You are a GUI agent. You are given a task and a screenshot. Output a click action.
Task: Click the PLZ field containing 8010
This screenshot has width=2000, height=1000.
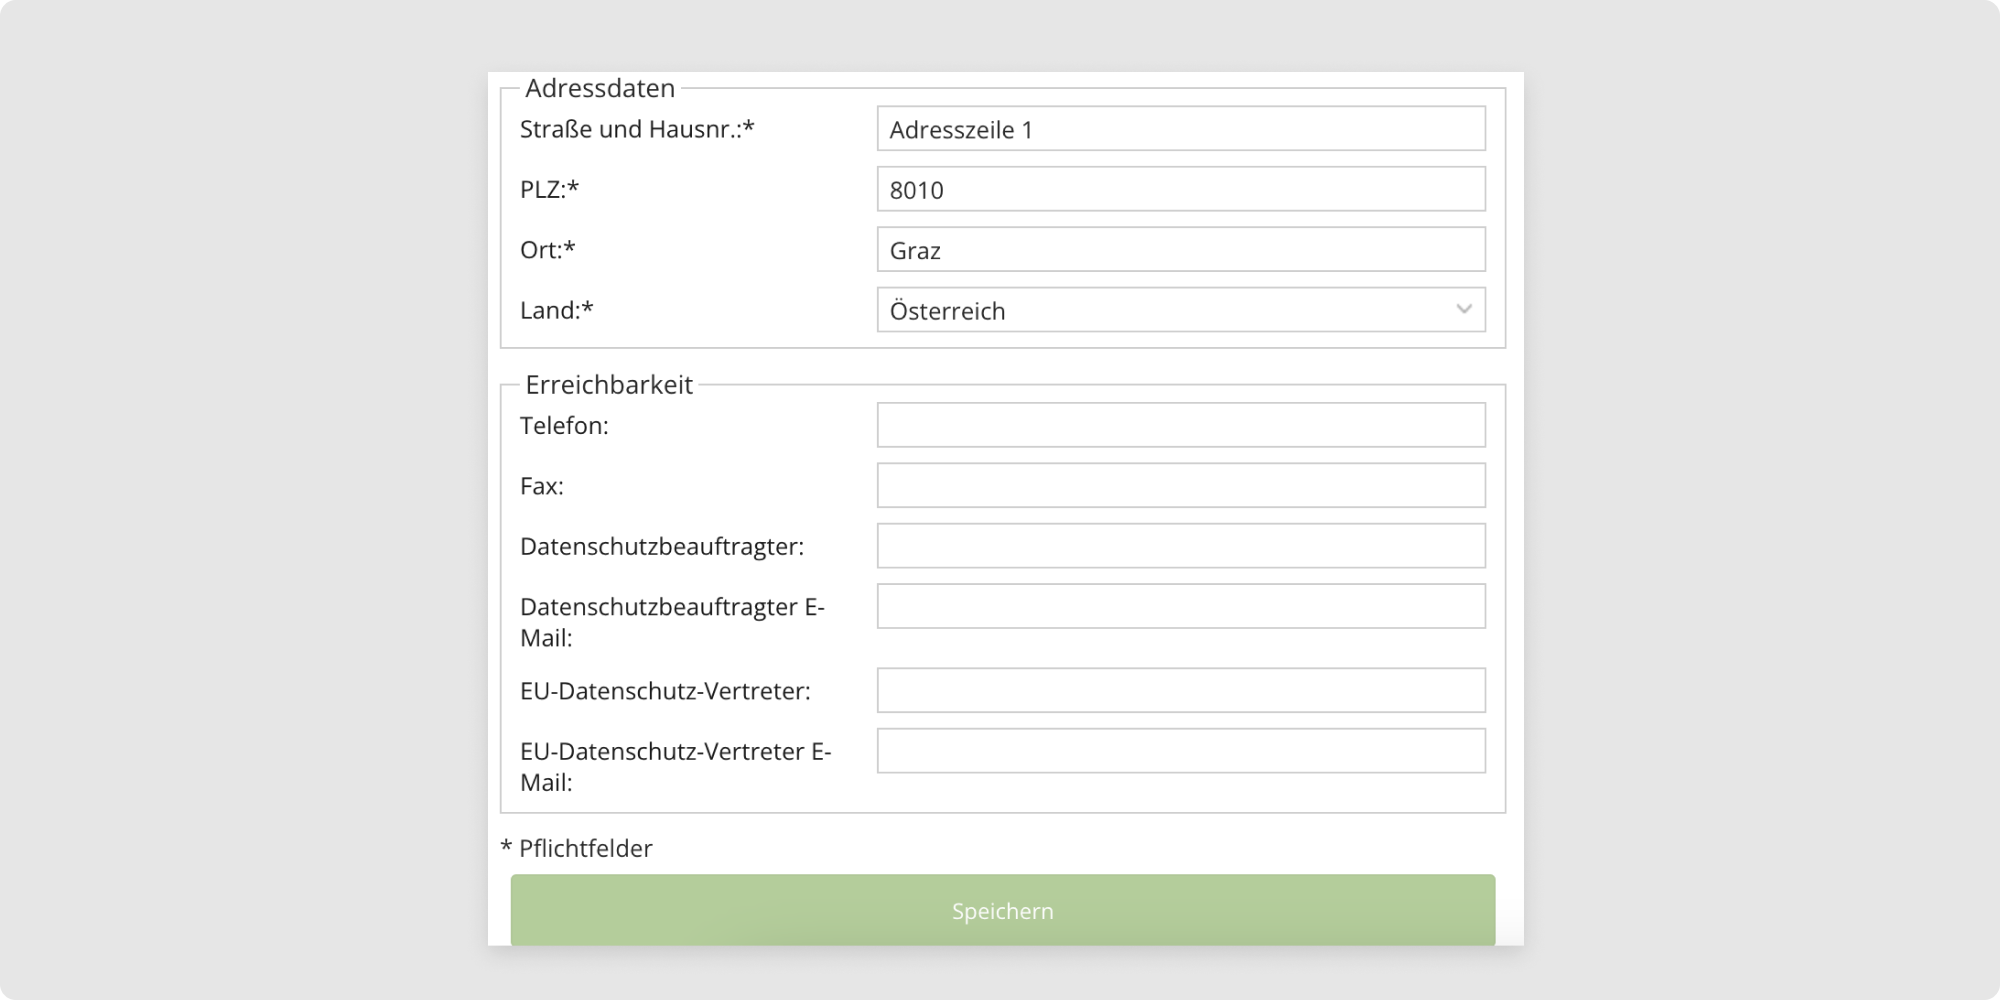(x=1180, y=189)
